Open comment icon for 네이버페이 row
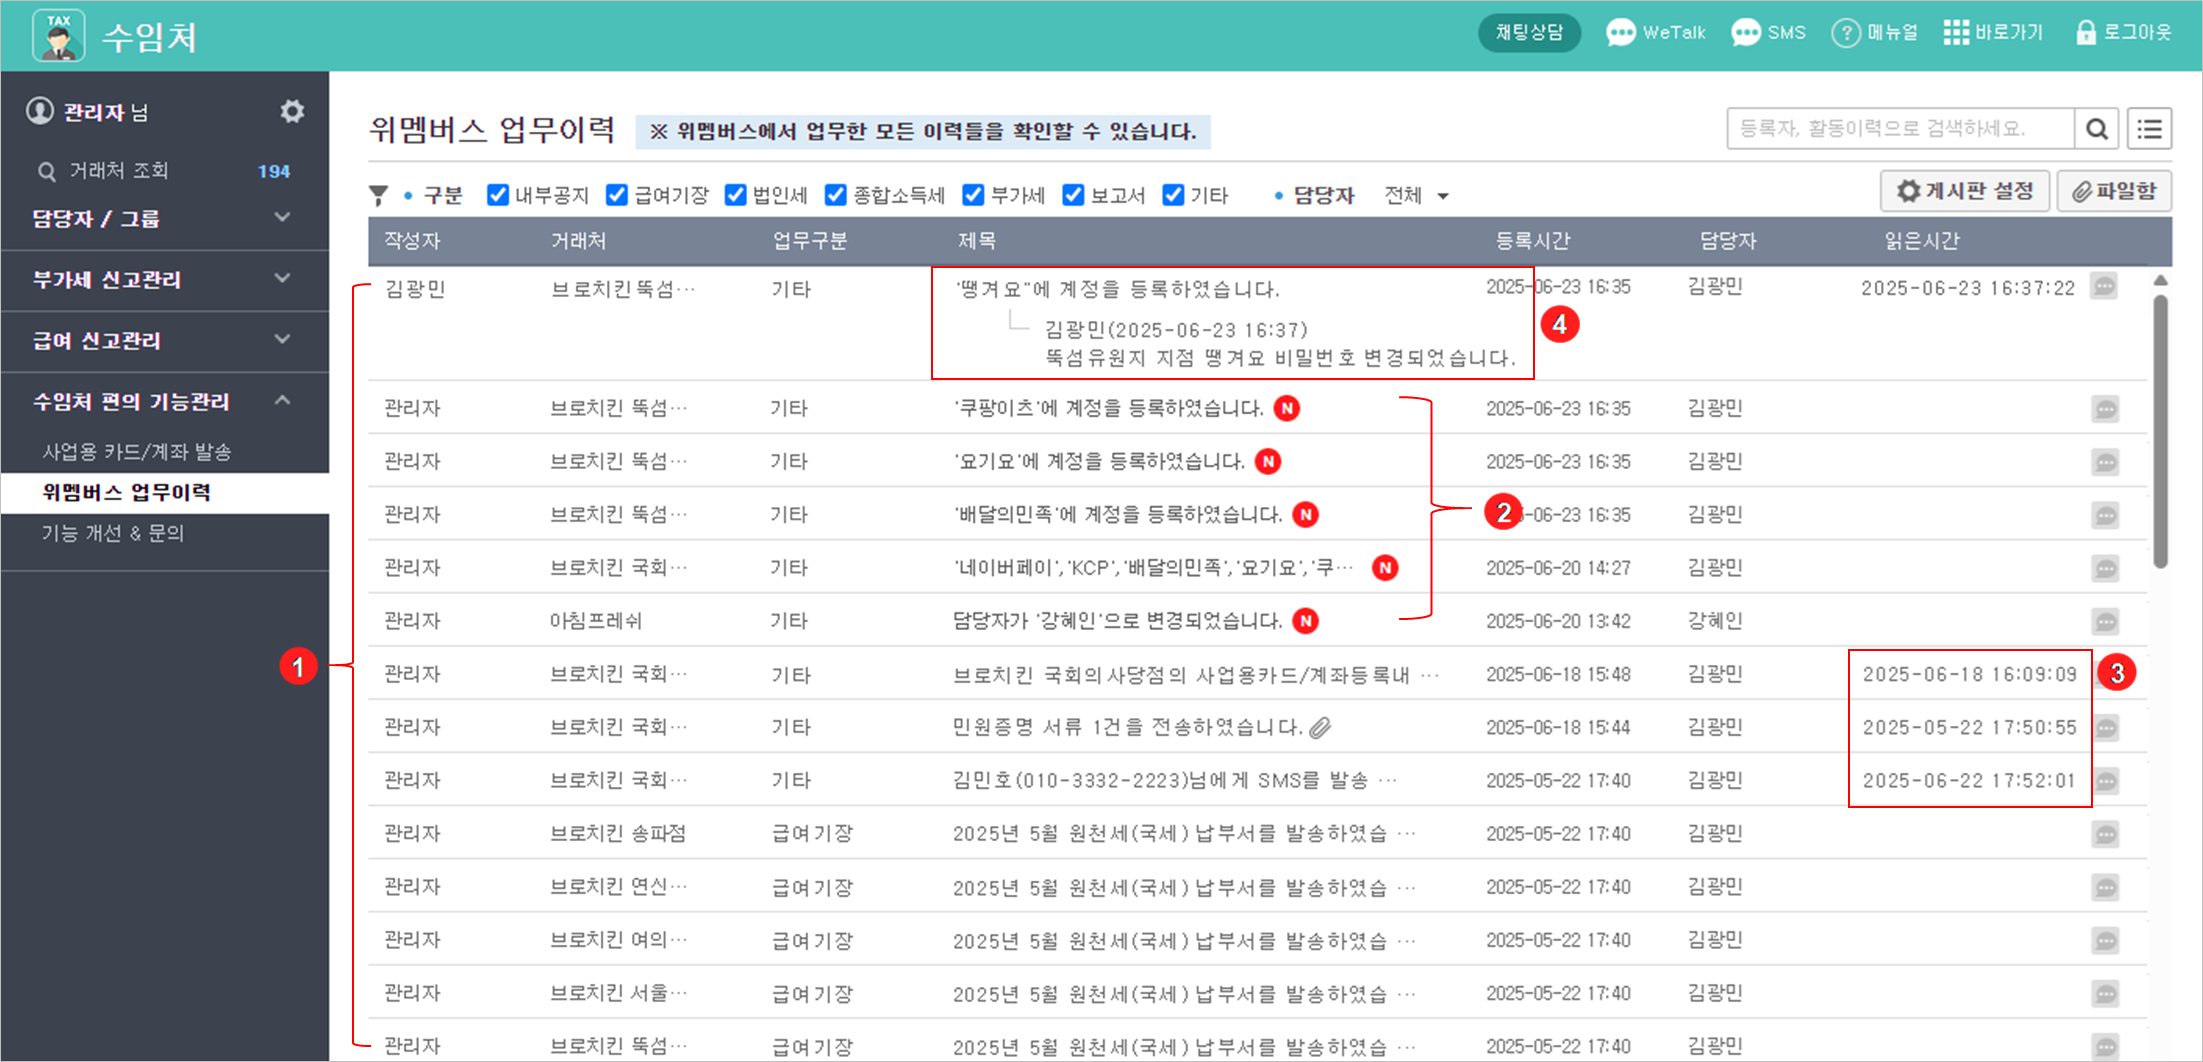Image resolution: width=2203 pixels, height=1062 pixels. (x=2105, y=568)
